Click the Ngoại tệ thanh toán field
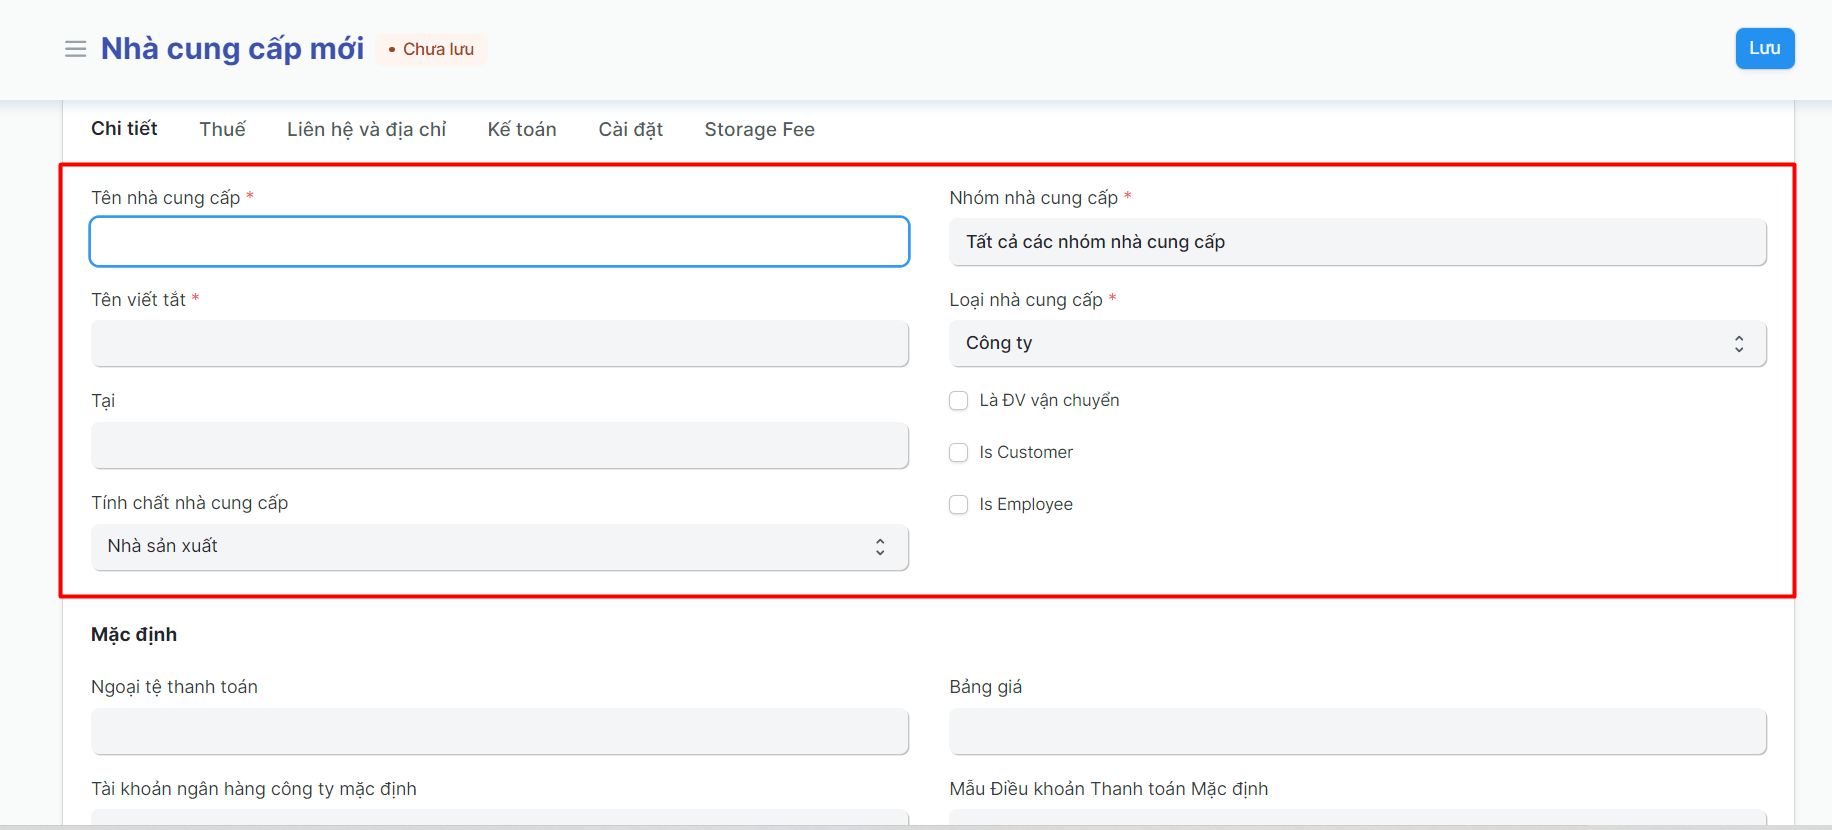 point(499,732)
